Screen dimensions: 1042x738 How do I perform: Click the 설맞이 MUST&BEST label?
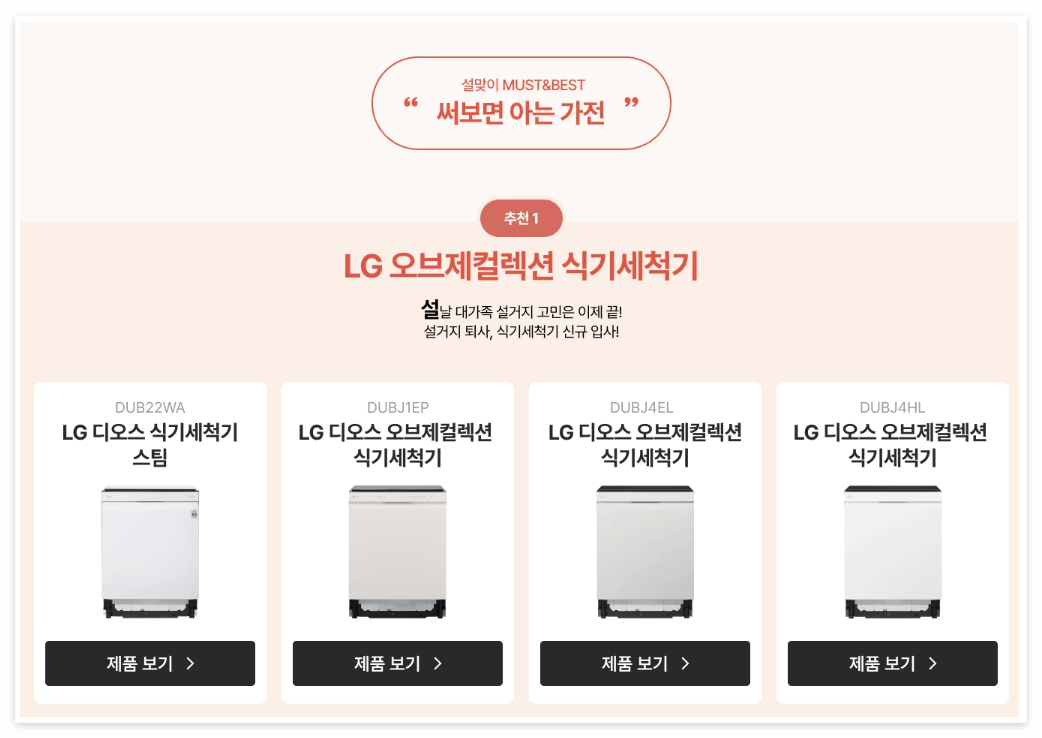point(523,85)
